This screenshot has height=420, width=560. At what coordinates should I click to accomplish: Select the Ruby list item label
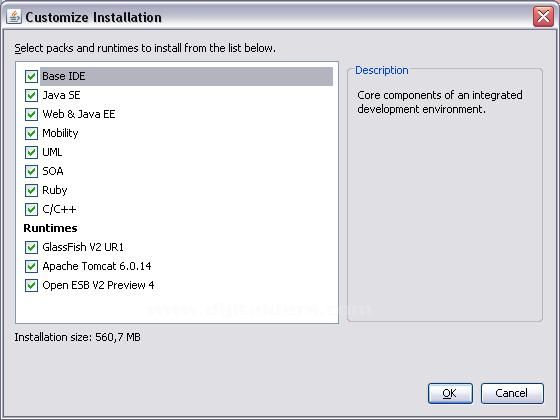[x=55, y=190]
